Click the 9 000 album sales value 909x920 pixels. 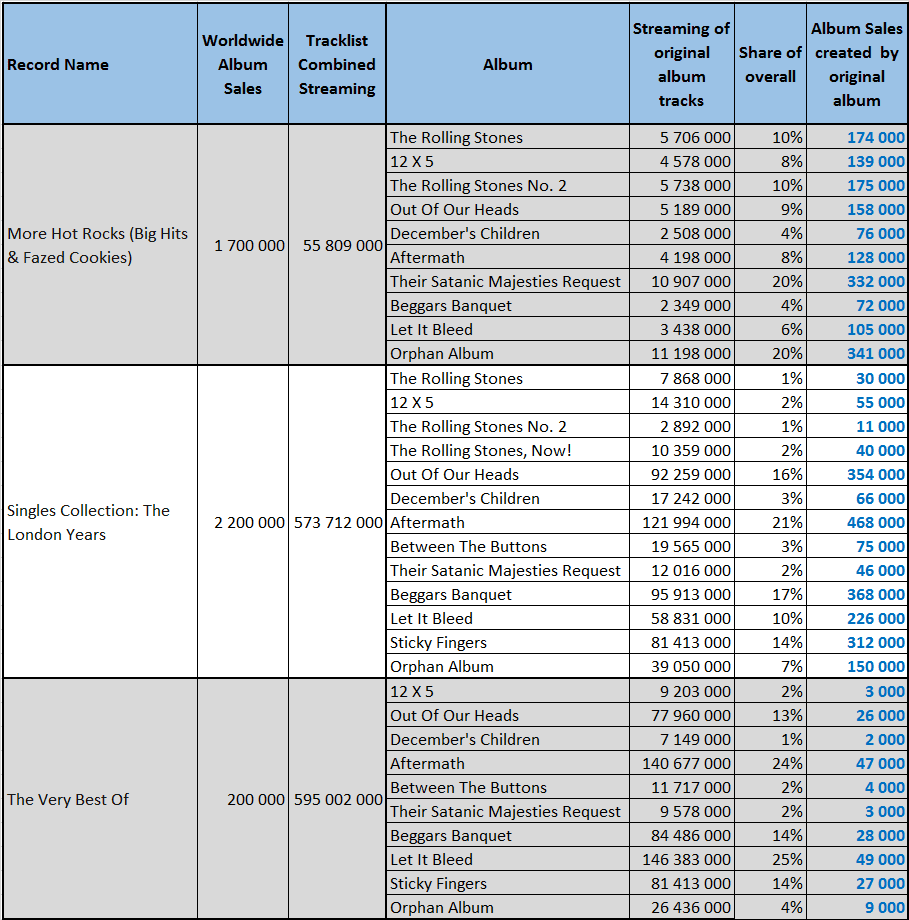[x=884, y=908]
